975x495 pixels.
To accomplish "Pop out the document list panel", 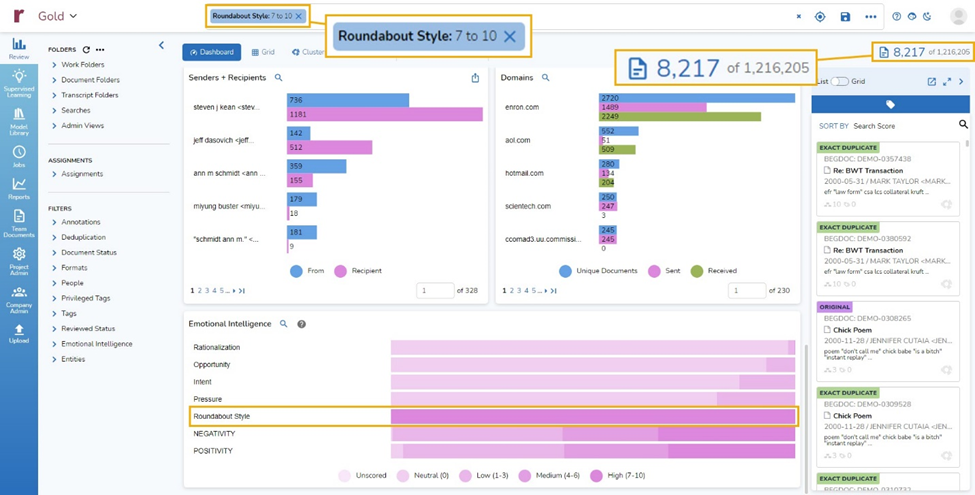I will [x=931, y=81].
